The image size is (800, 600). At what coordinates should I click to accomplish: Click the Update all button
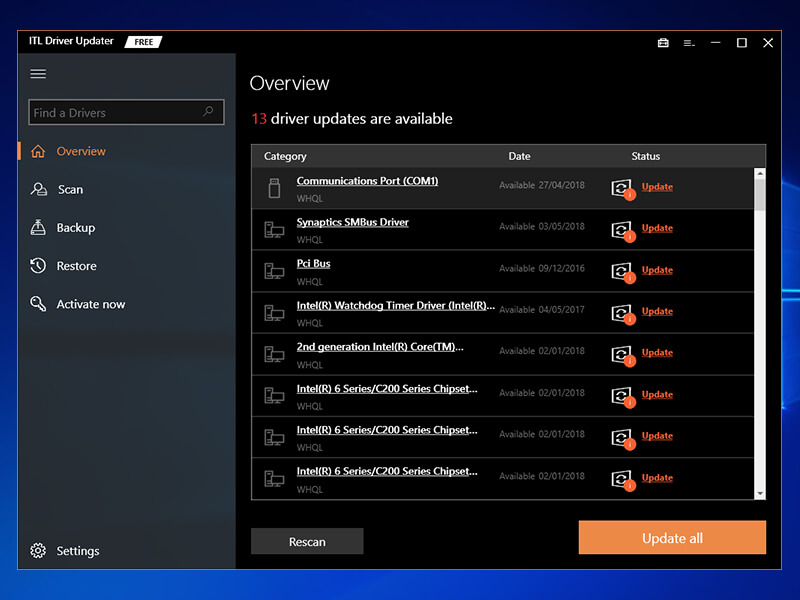click(x=672, y=538)
